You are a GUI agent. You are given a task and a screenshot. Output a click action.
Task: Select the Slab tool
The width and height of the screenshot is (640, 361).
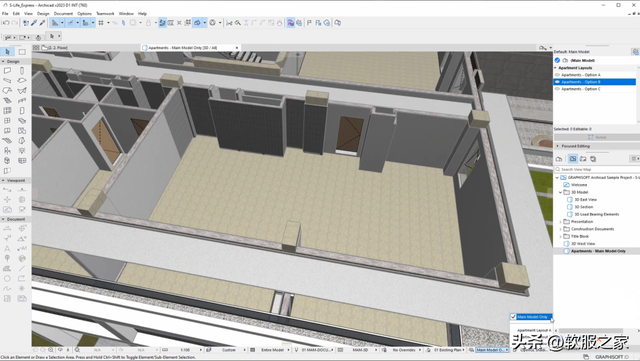[22, 80]
